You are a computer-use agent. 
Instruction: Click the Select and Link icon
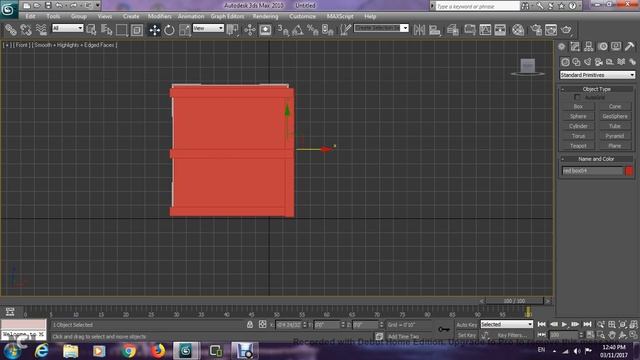tap(11, 30)
